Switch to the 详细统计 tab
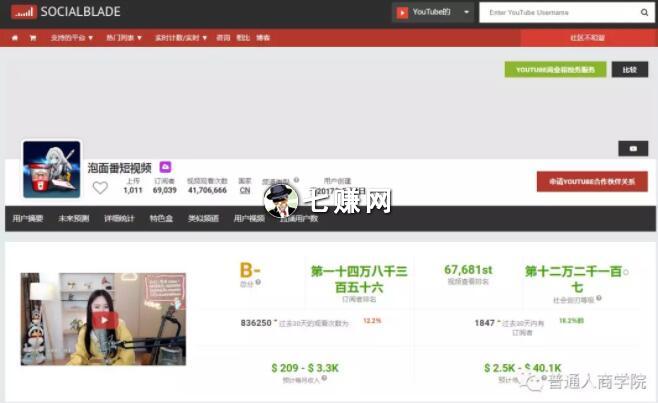Image resolution: width=658 pixels, height=403 pixels. 119,219
